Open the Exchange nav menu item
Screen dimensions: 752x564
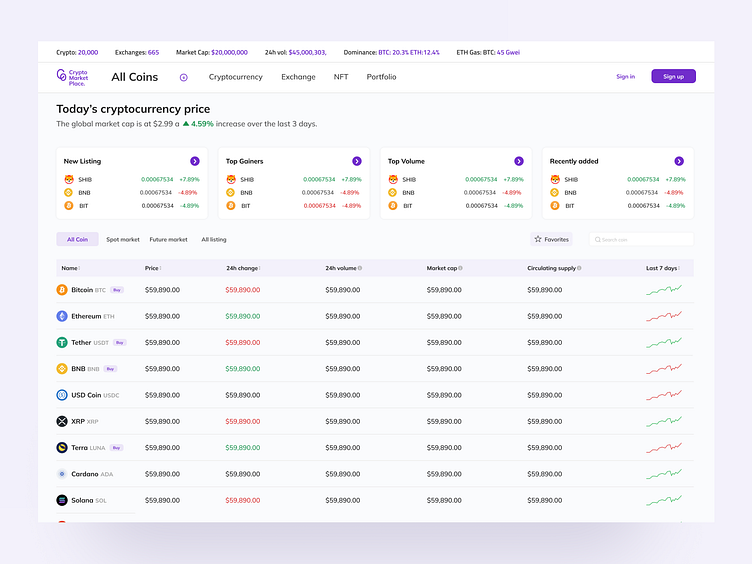[x=298, y=77]
